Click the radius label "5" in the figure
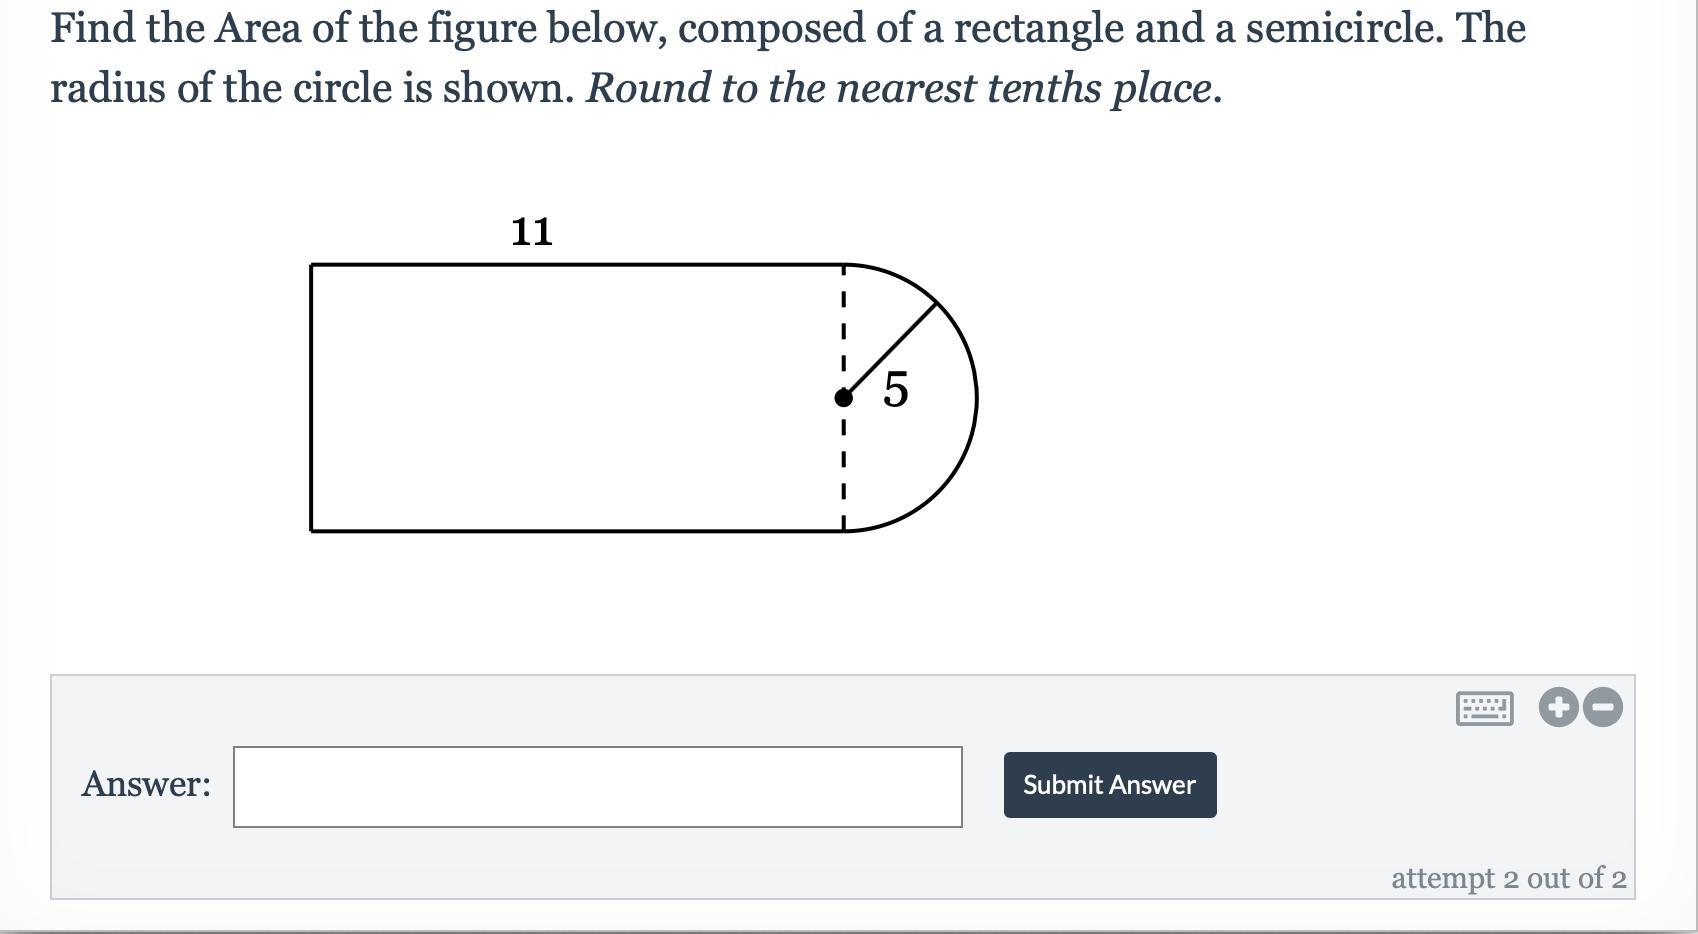 point(896,389)
